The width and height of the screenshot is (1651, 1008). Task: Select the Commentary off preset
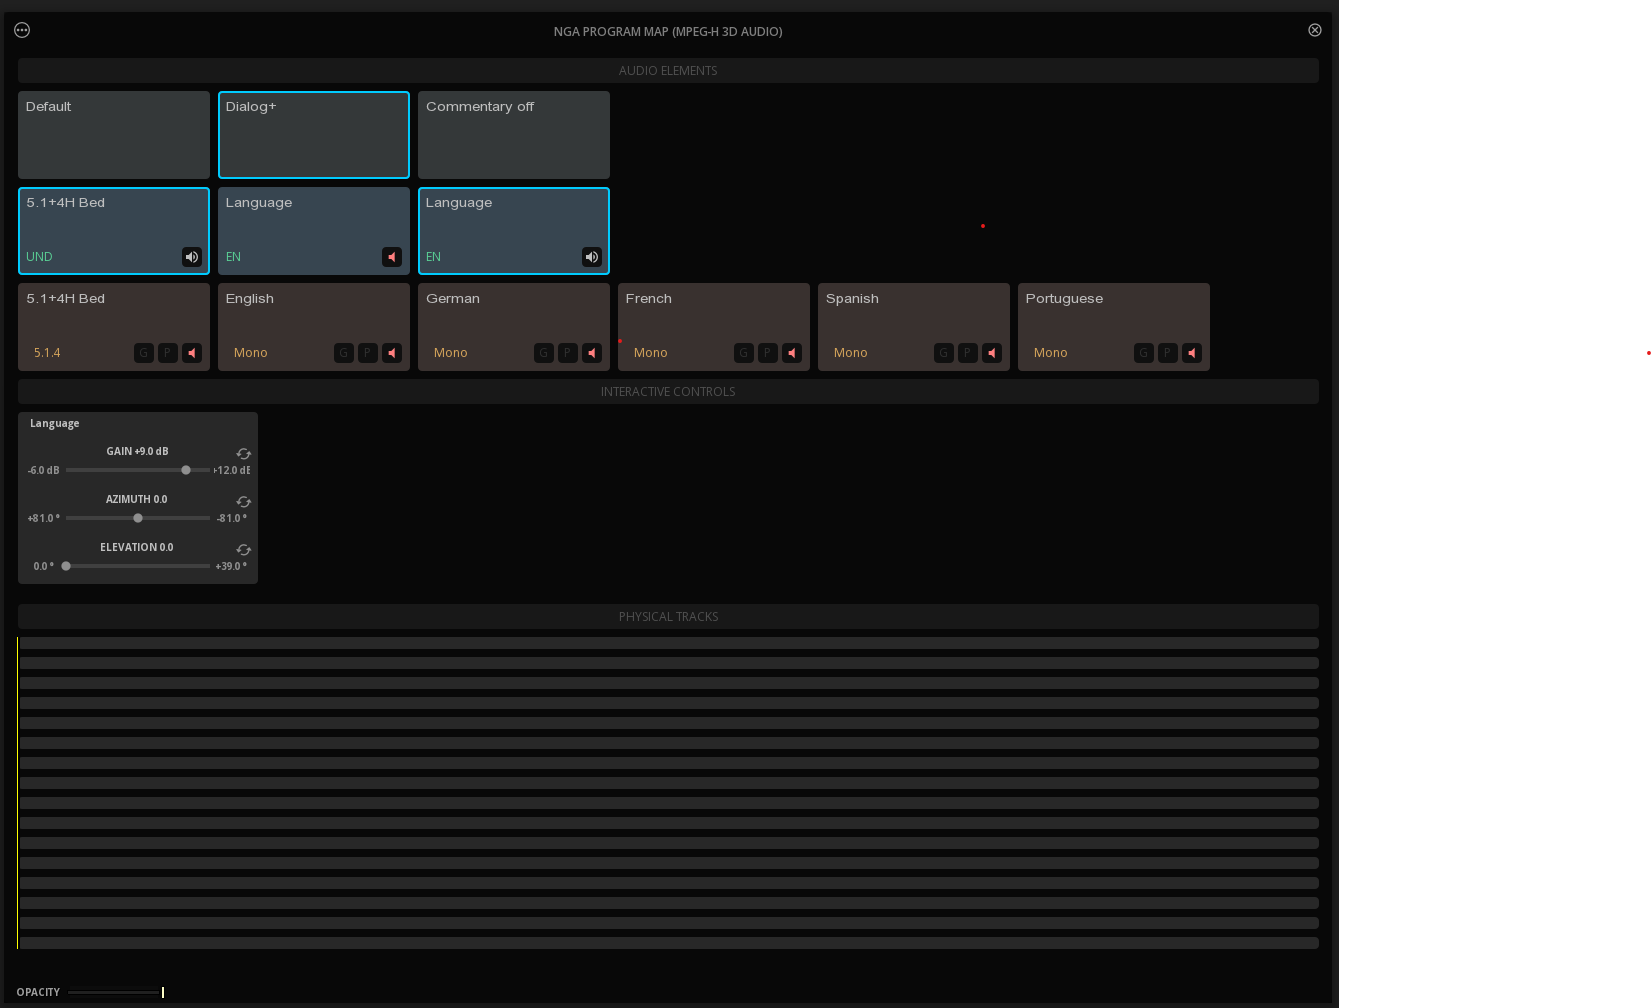514,135
